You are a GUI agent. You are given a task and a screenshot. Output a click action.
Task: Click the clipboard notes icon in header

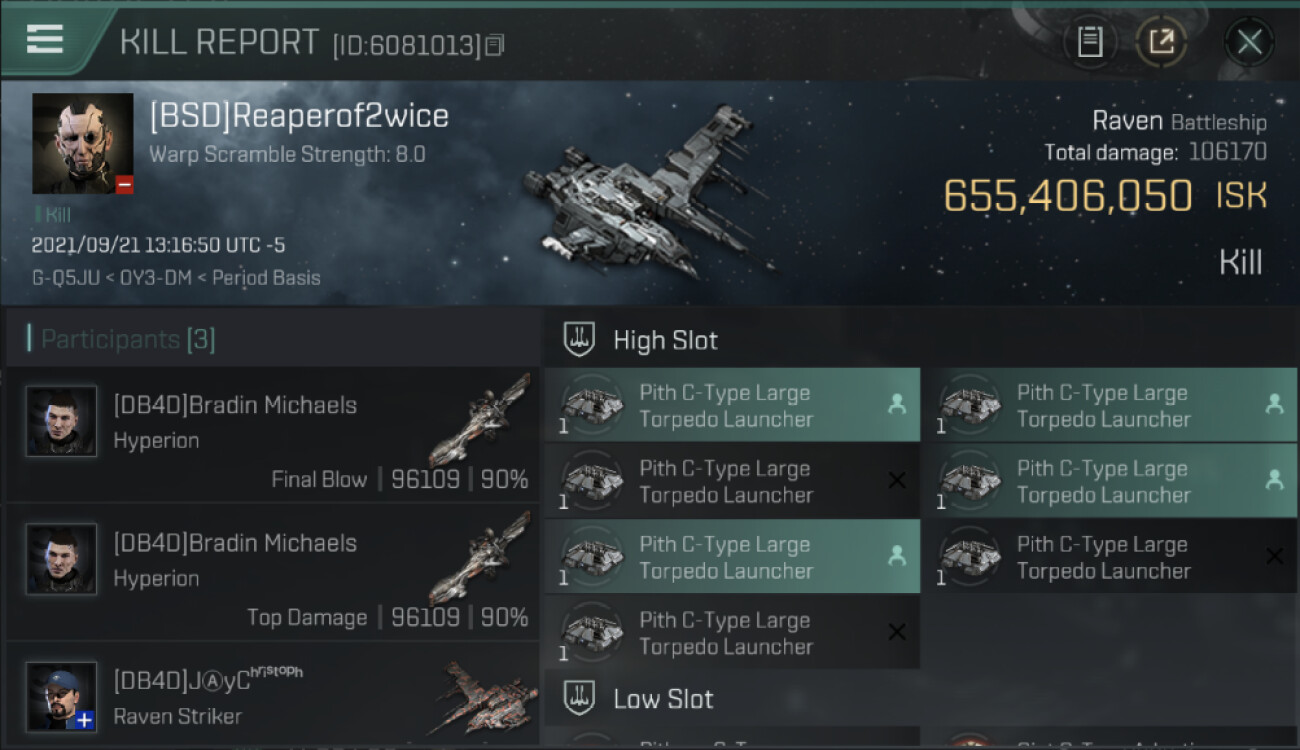point(1090,42)
